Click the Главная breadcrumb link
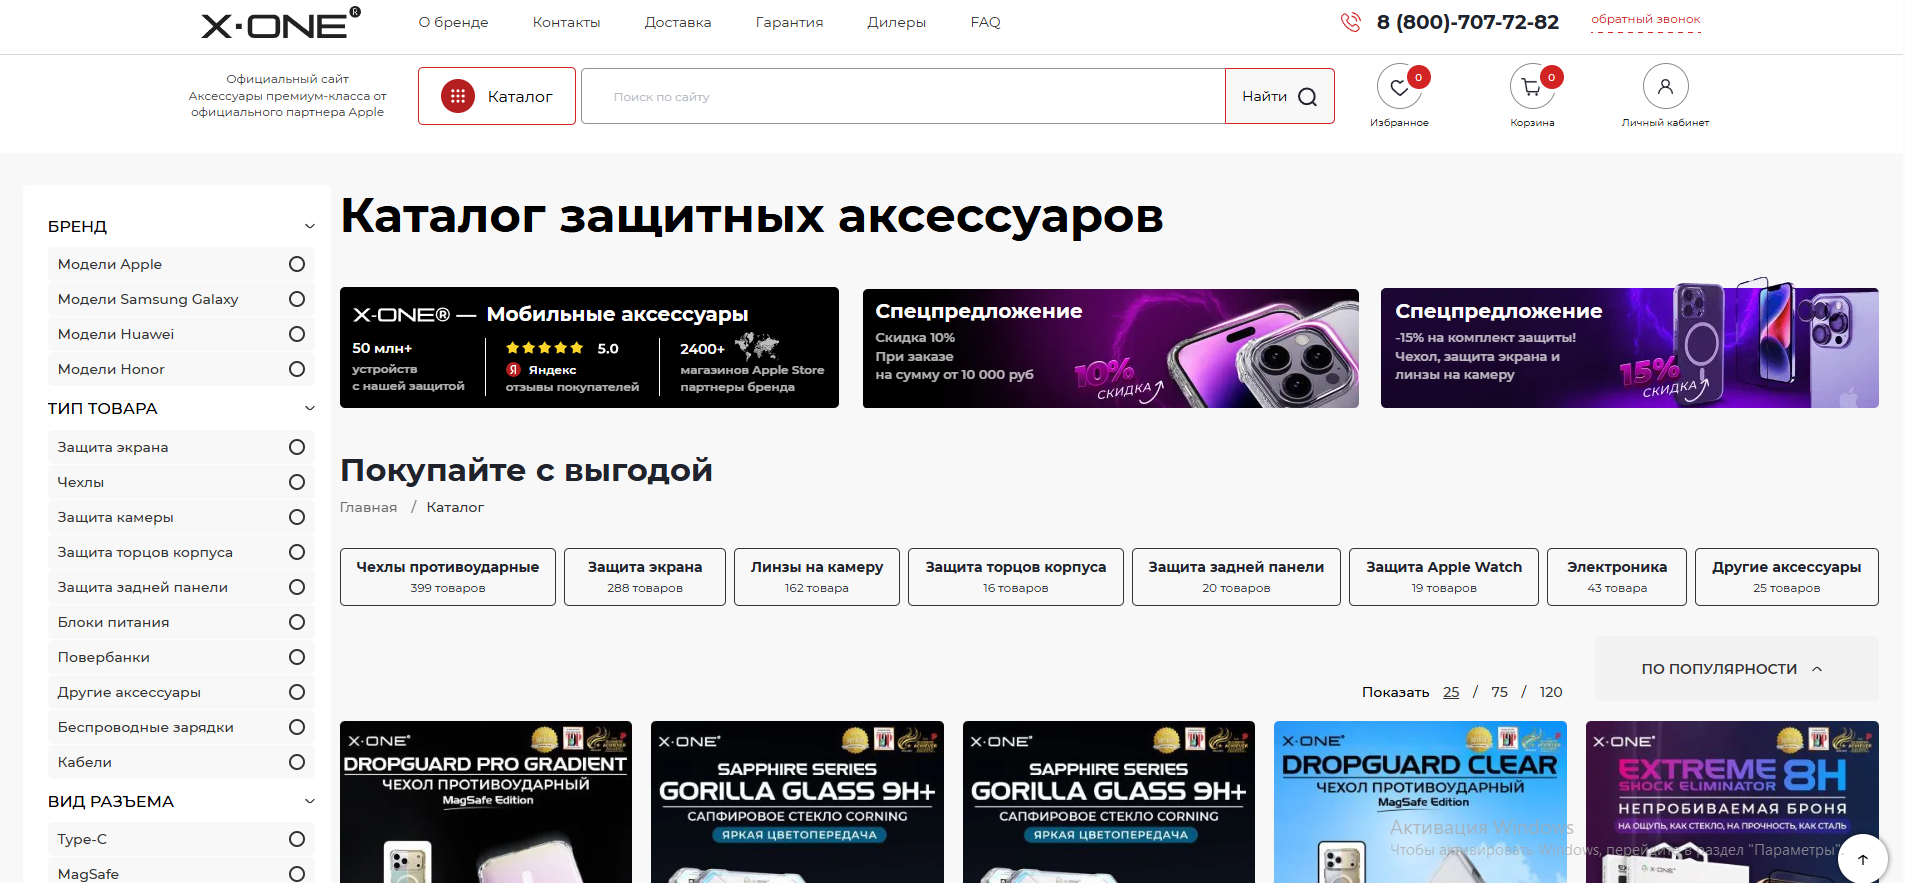Image resolution: width=1905 pixels, height=883 pixels. (368, 507)
